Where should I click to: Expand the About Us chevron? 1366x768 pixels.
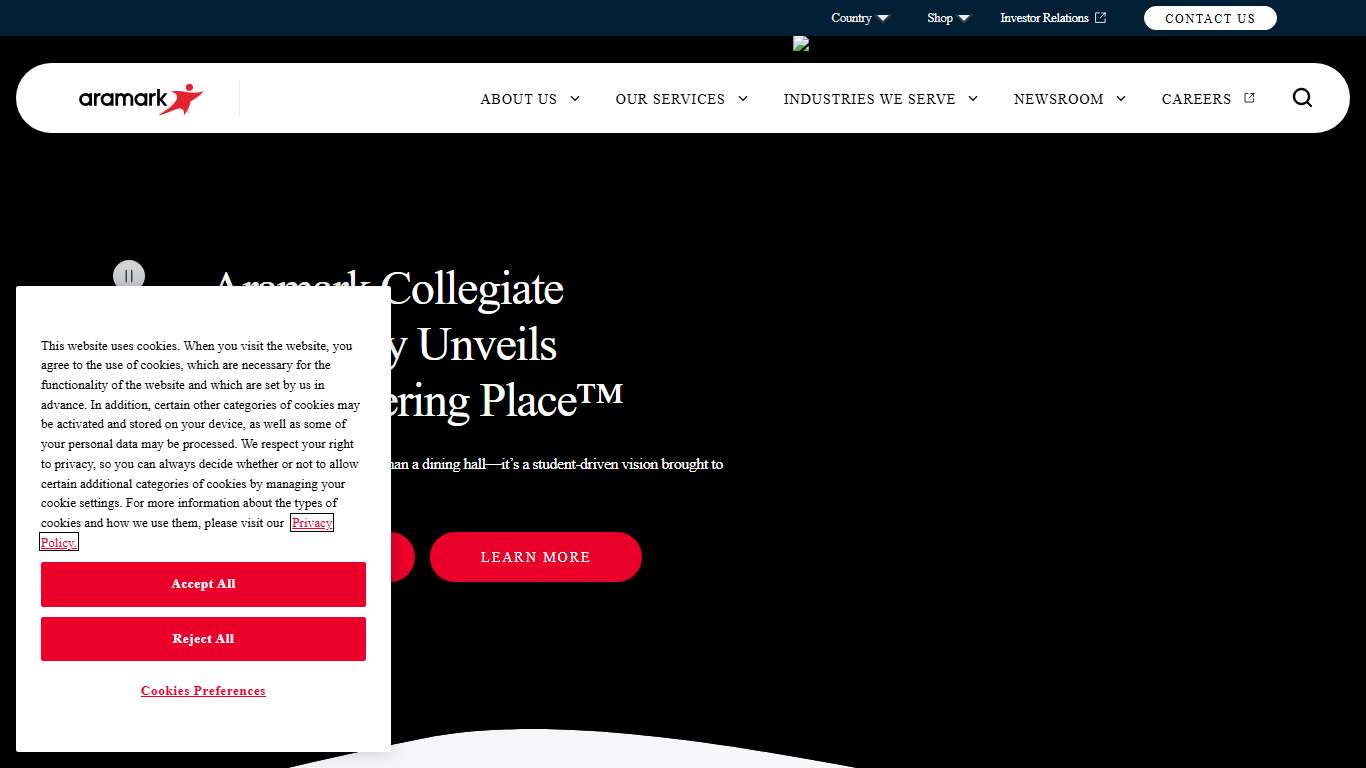(x=575, y=99)
